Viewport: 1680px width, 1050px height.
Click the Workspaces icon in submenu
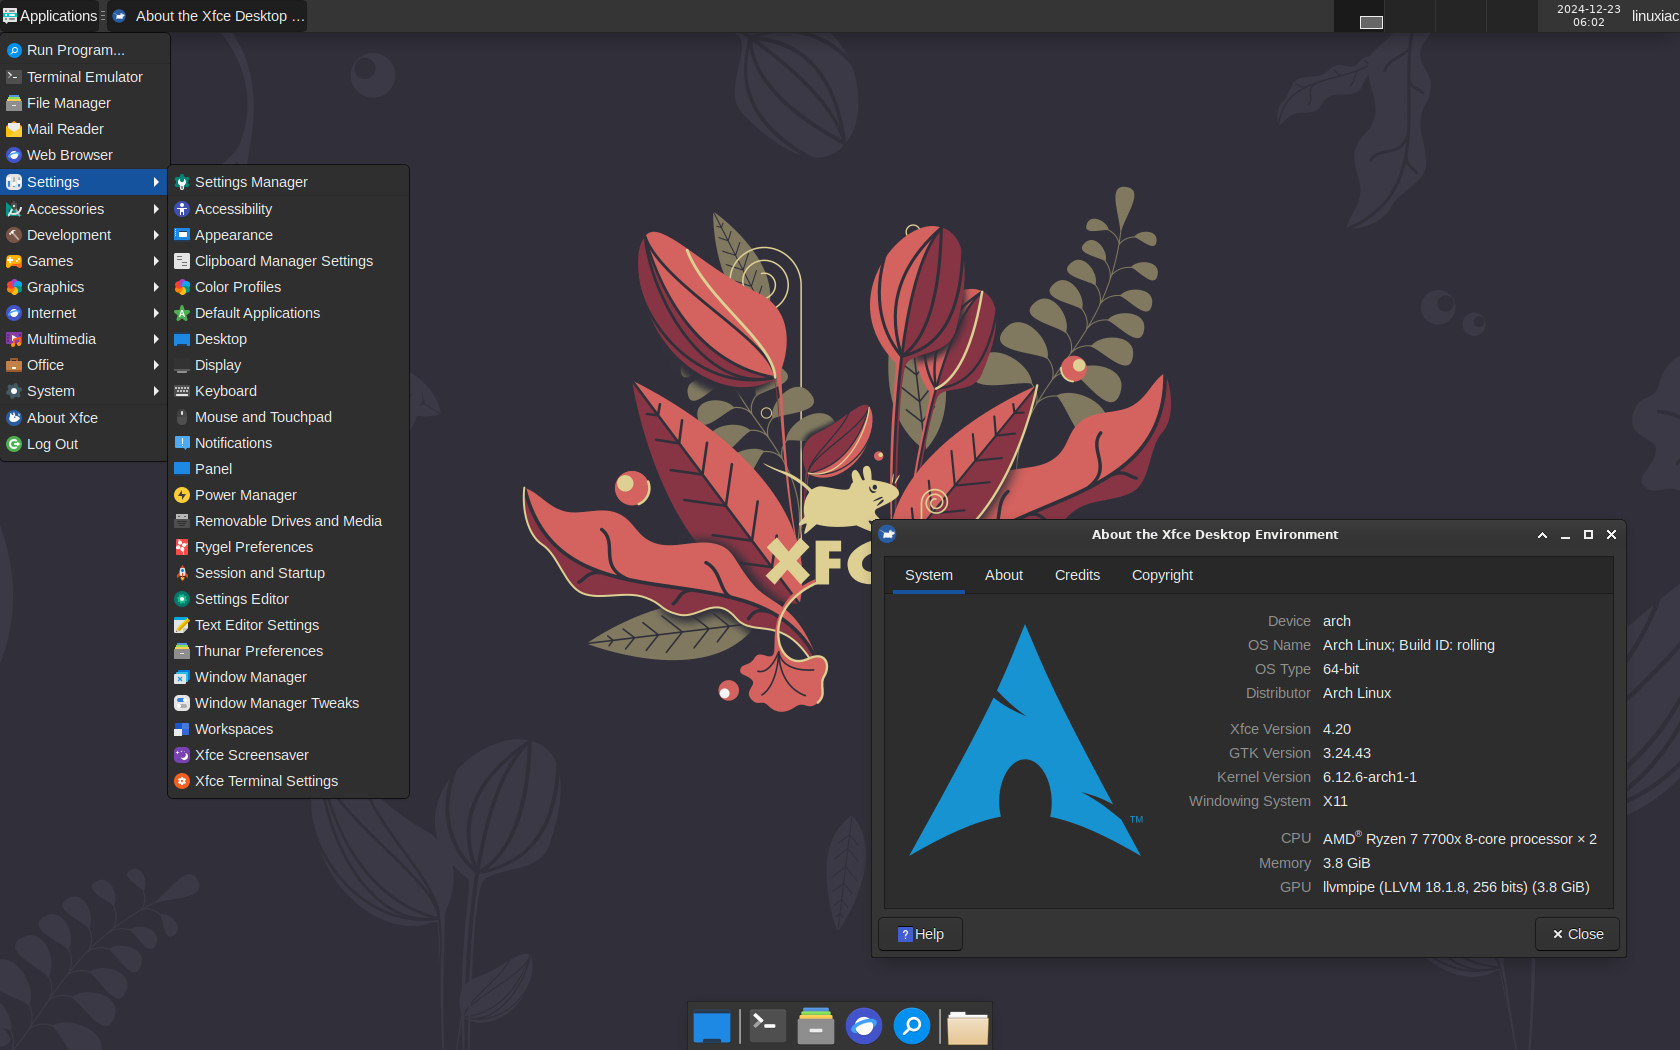point(182,729)
